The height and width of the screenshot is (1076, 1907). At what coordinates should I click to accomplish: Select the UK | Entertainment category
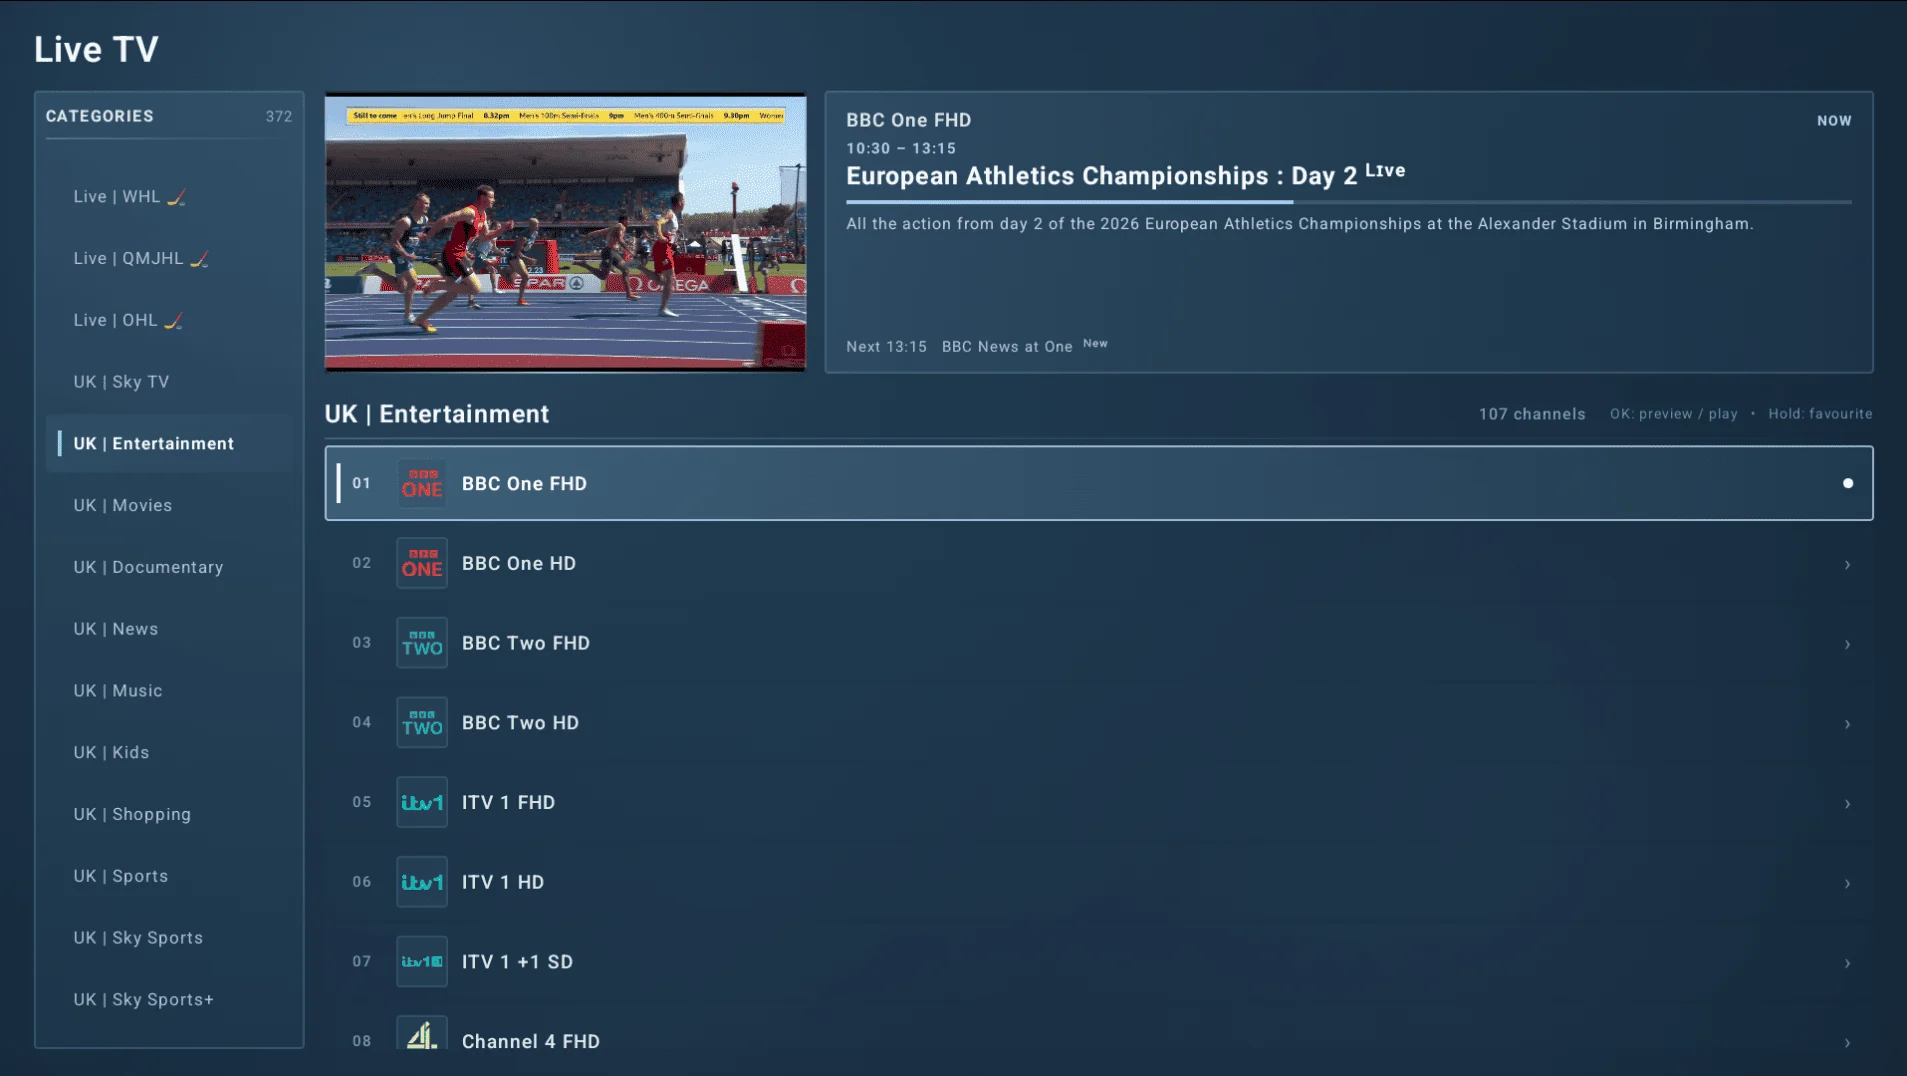[169, 444]
